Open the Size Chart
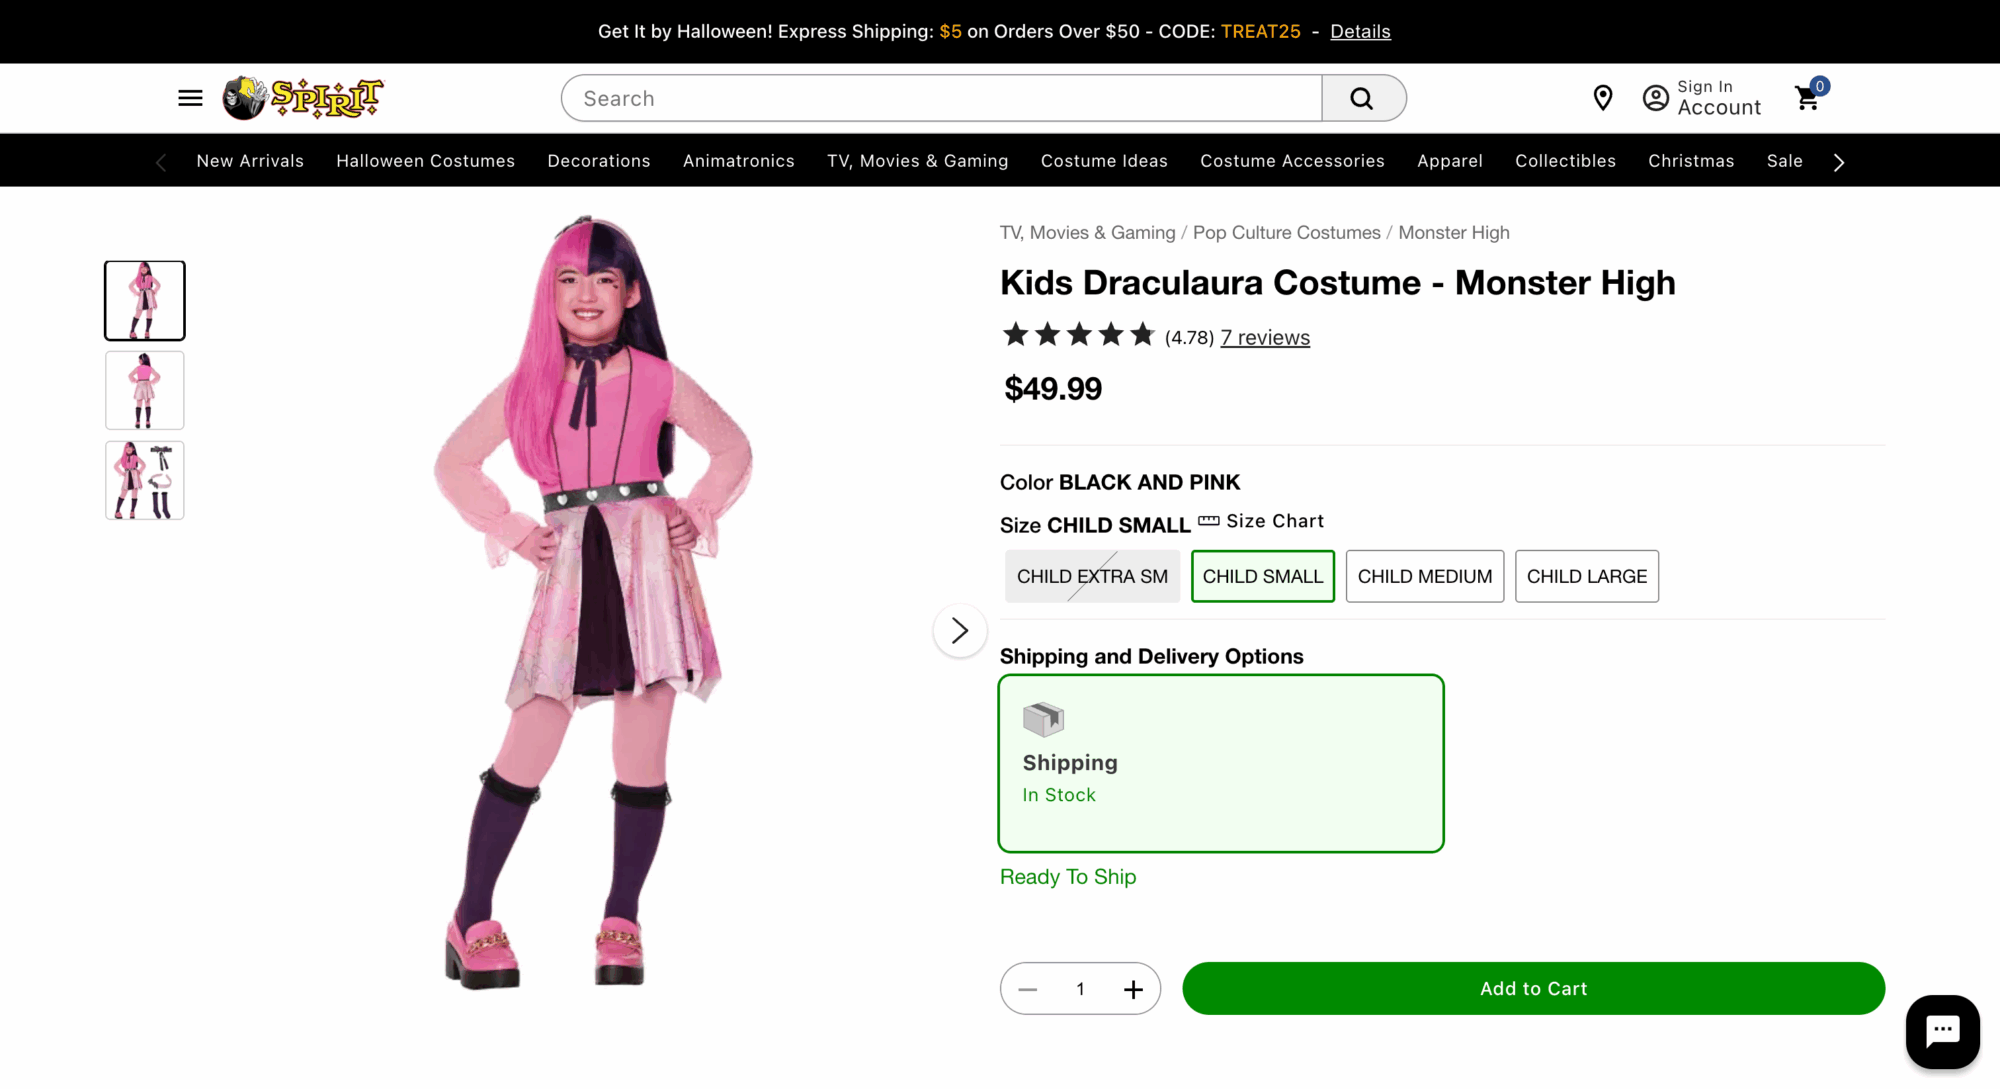This screenshot has width=2000, height=1089. pos(1262,521)
